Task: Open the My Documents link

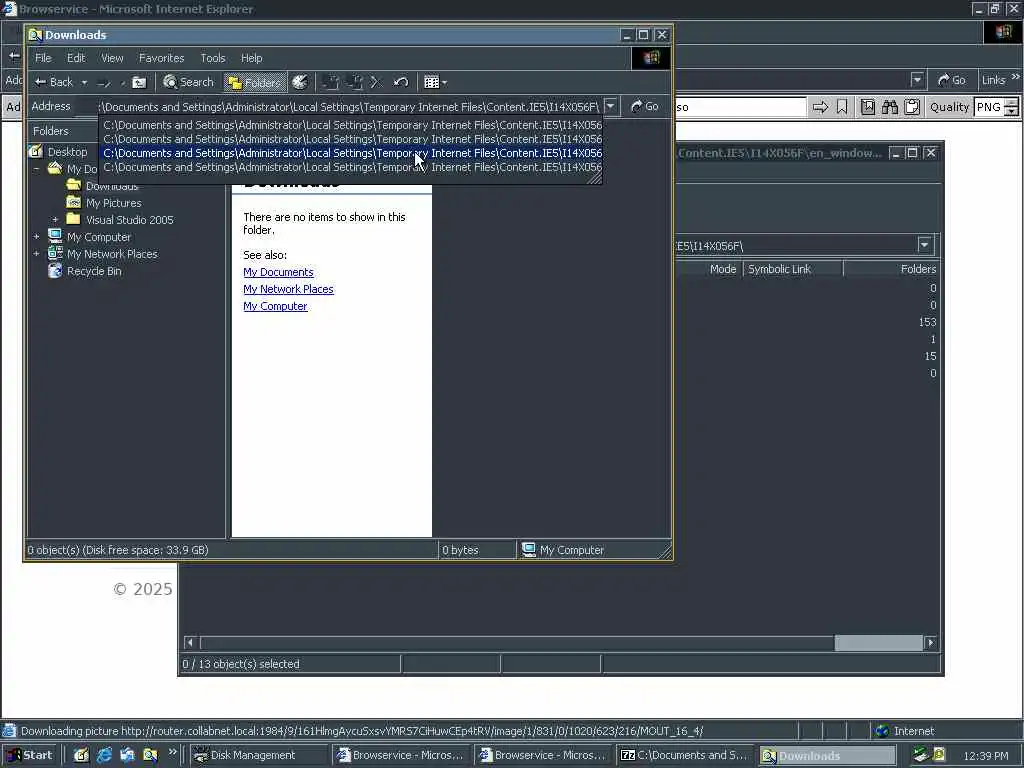Action: 278,272
